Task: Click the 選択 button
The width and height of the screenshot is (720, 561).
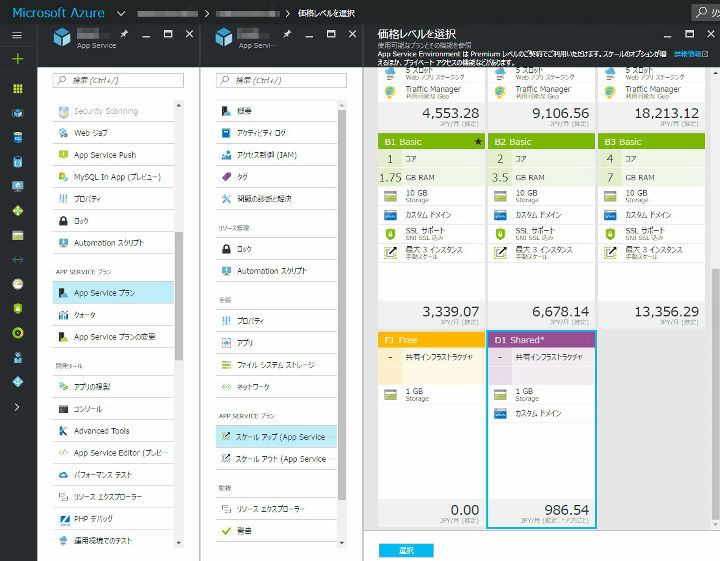Action: click(406, 550)
